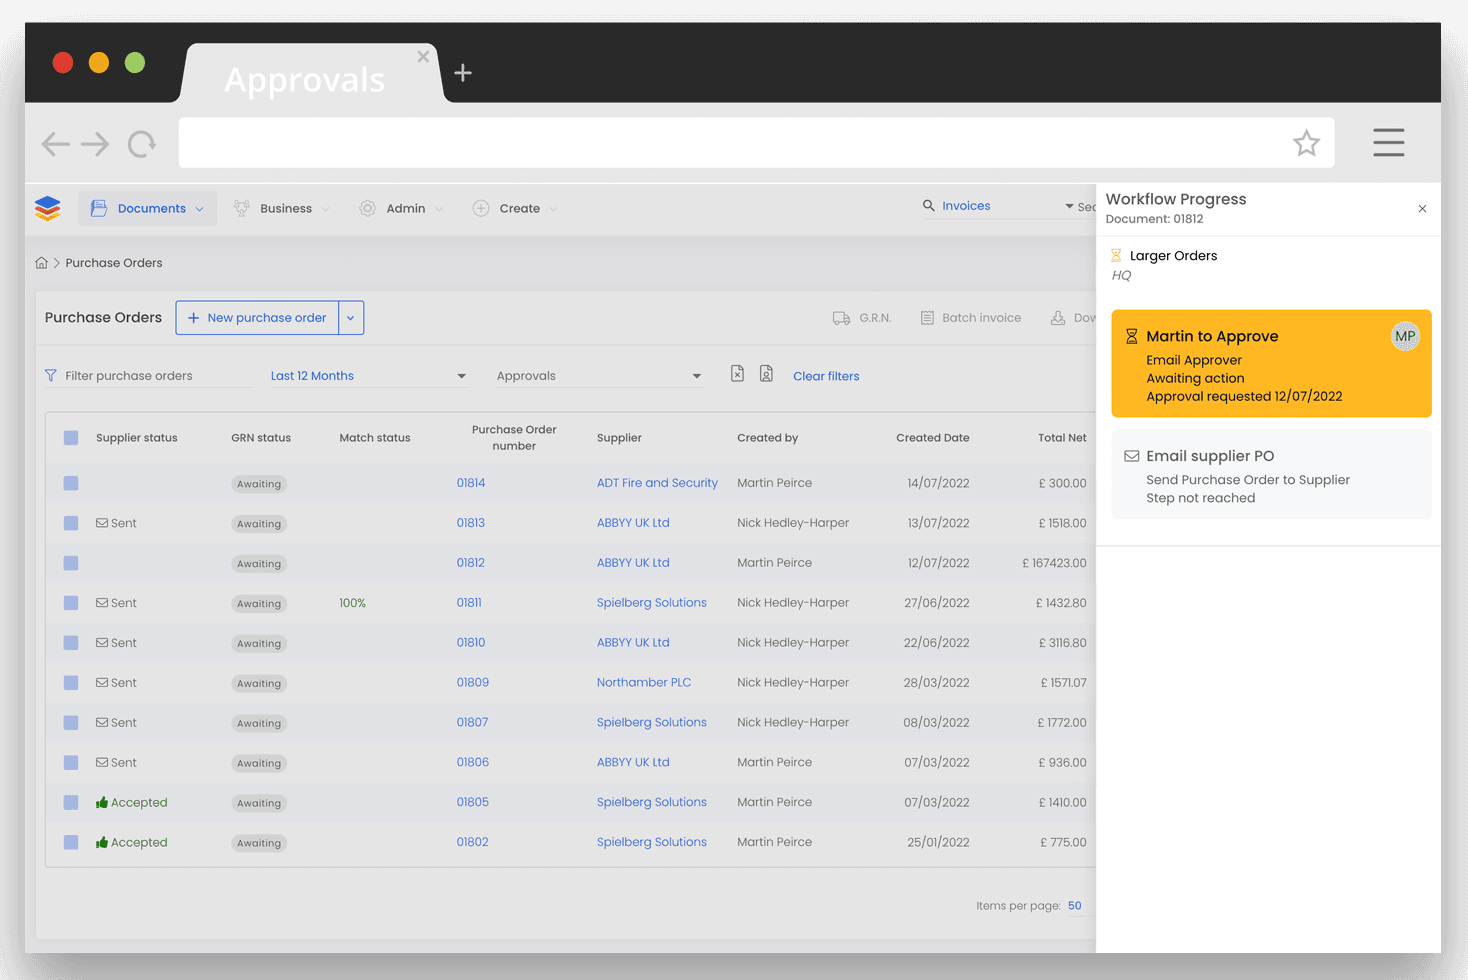Viewport: 1468px width, 980px height.
Task: Export list using the Excel export icon
Action: click(737, 372)
